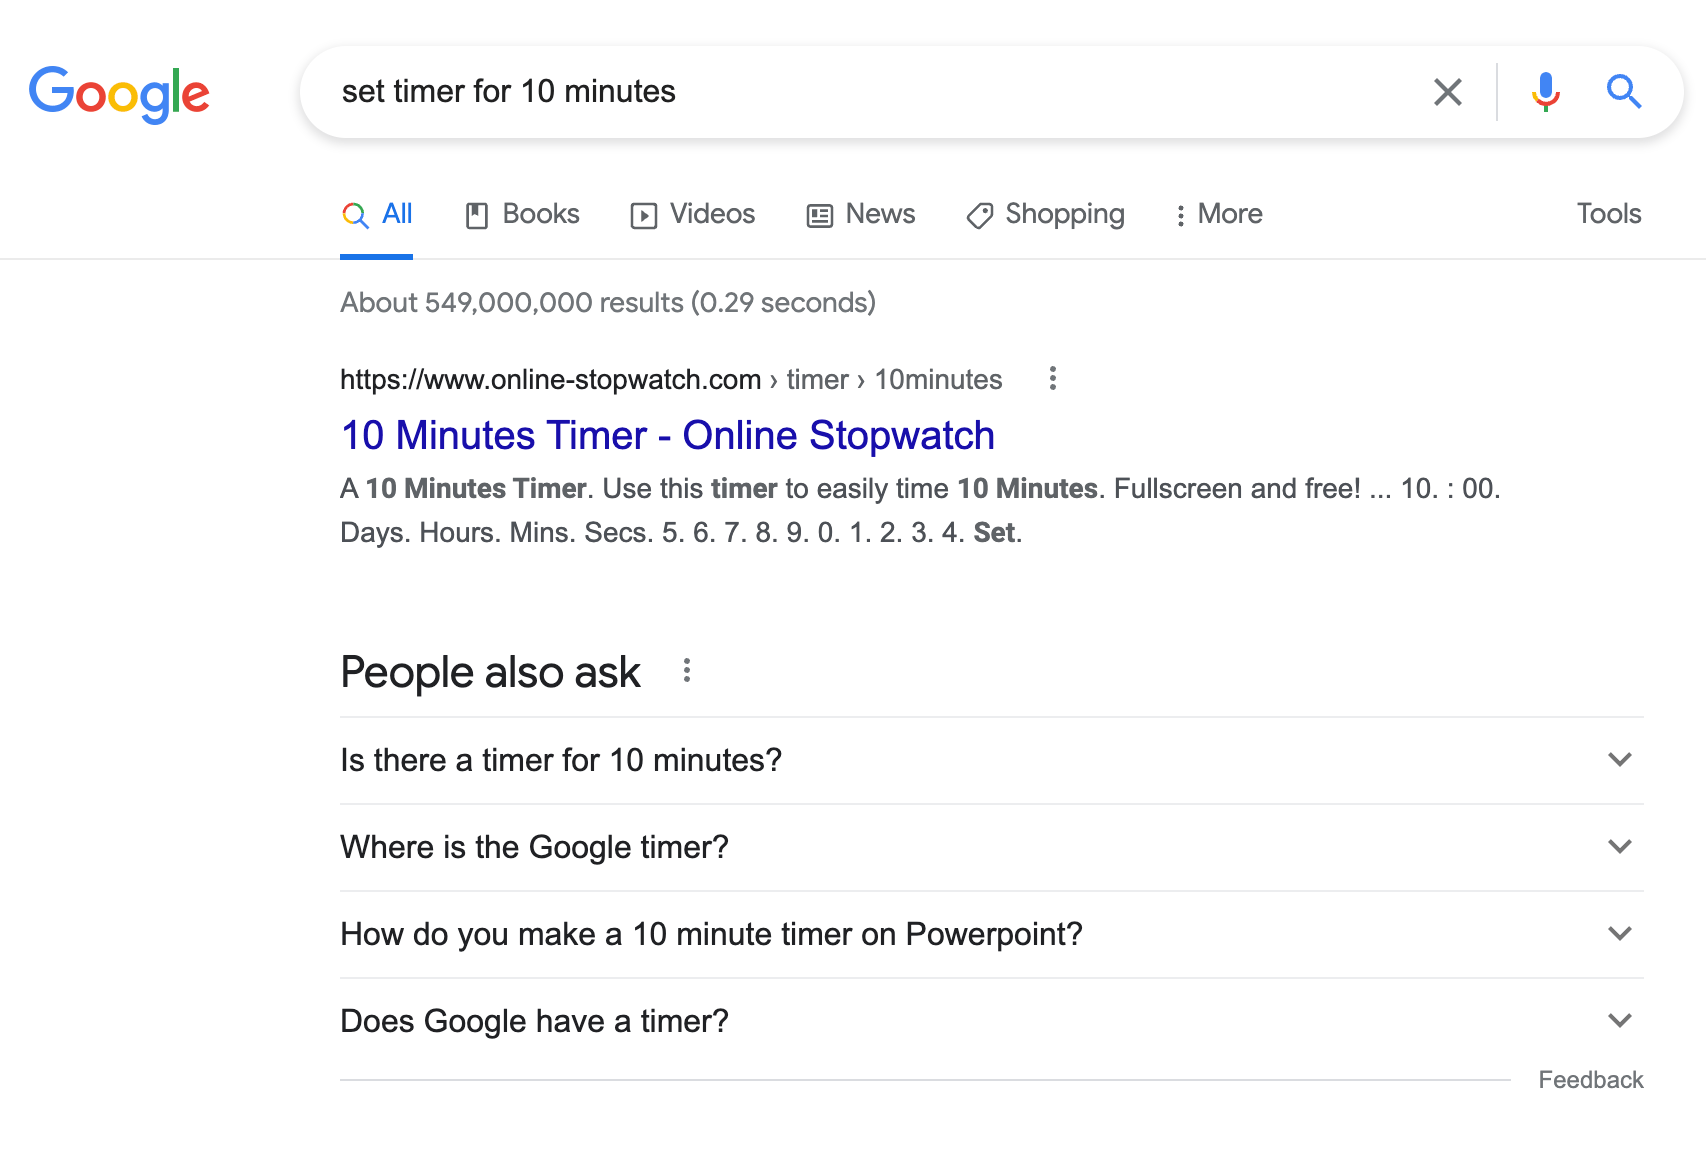Click the magnifying glass search icon
This screenshot has height=1154, width=1706.
(1624, 92)
